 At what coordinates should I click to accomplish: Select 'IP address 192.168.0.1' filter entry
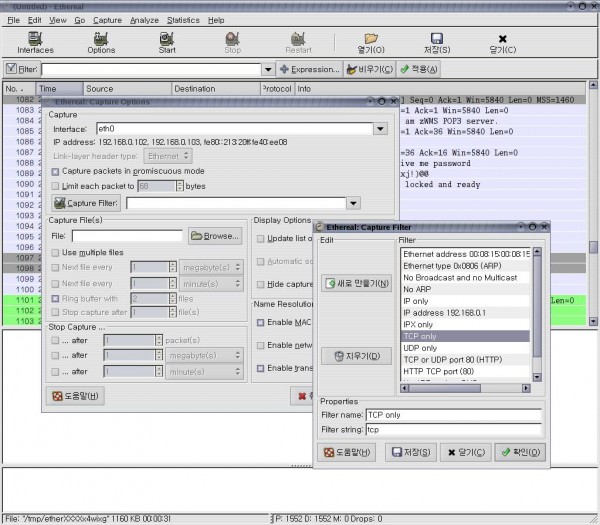coord(465,313)
